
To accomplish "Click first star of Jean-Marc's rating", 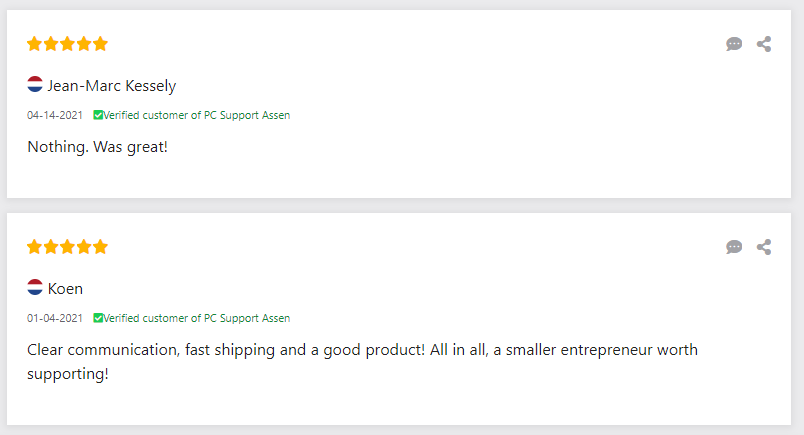I will (x=35, y=44).
